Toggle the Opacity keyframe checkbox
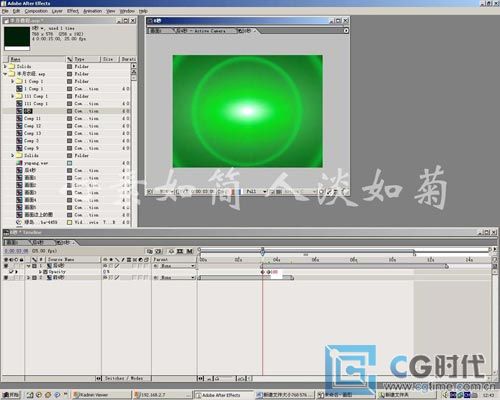 coord(11,272)
